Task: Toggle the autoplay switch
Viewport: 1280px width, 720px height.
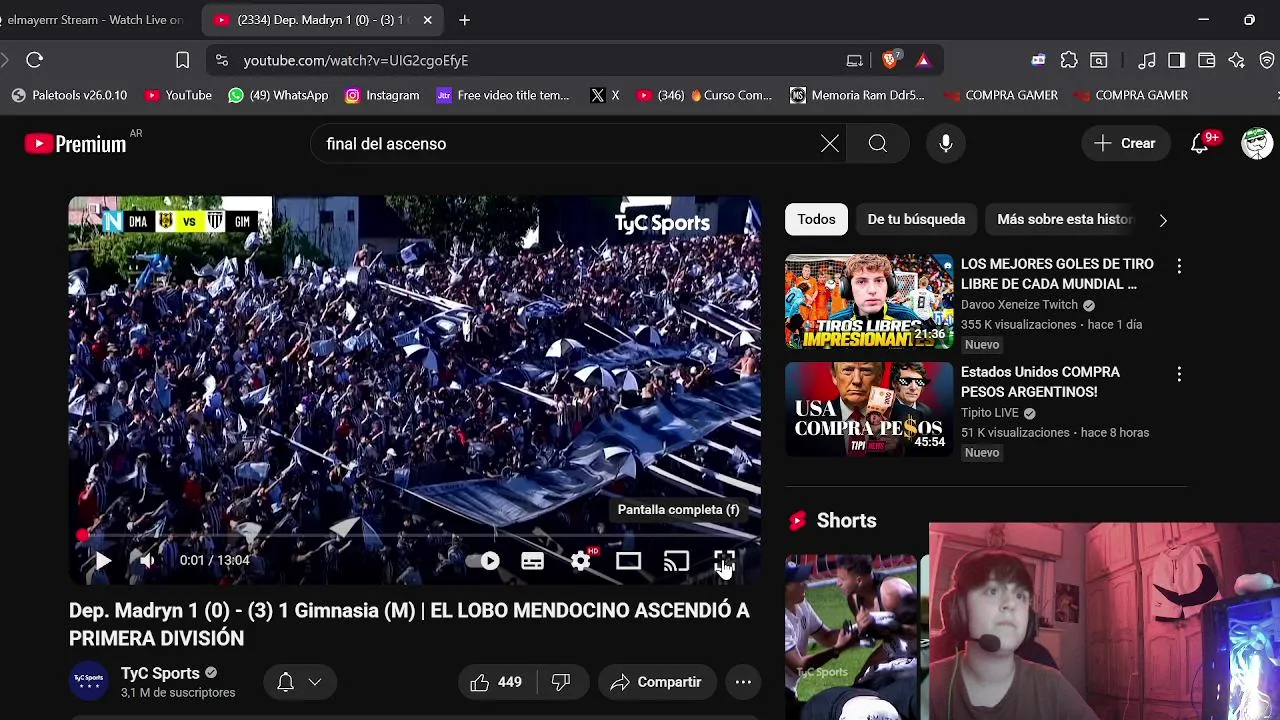Action: point(483,561)
